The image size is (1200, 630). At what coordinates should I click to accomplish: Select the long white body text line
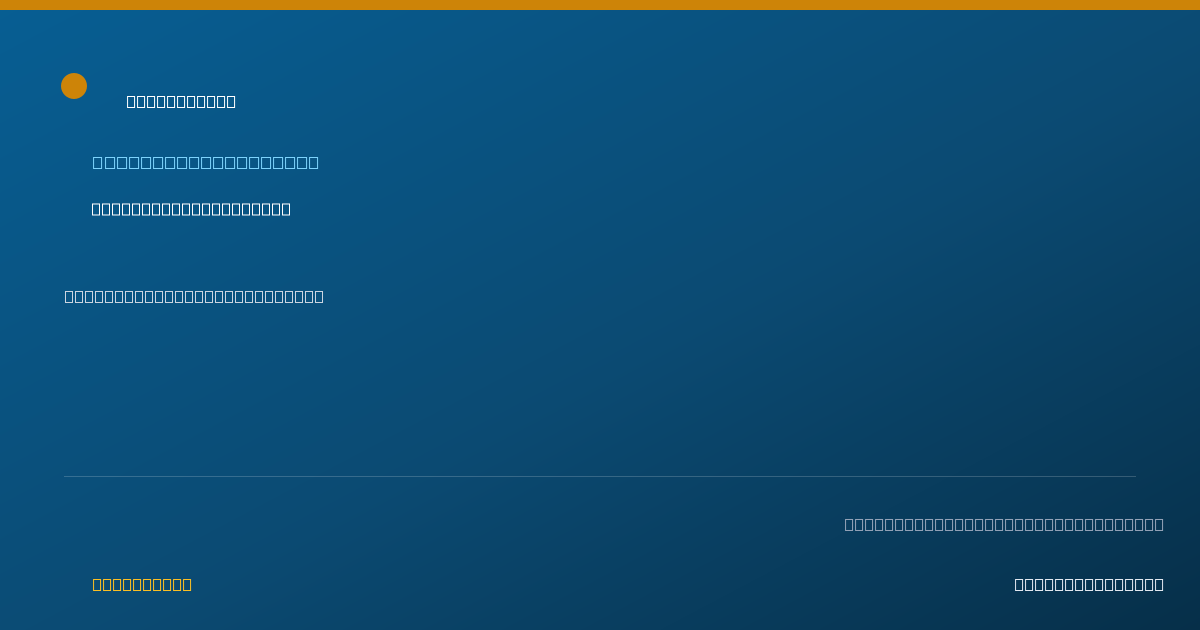(x=194, y=296)
